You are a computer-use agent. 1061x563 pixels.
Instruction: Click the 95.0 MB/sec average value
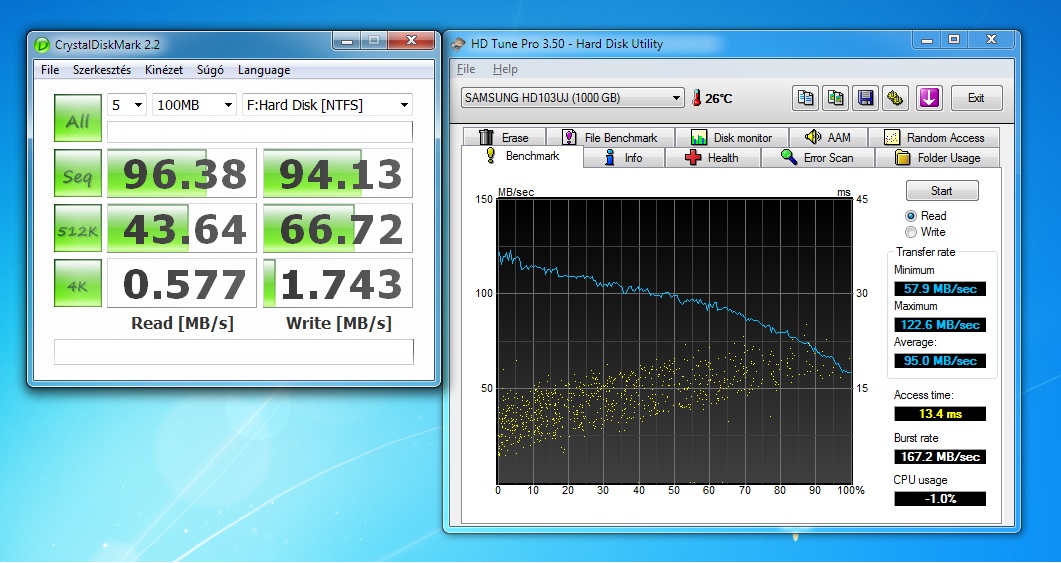point(940,361)
